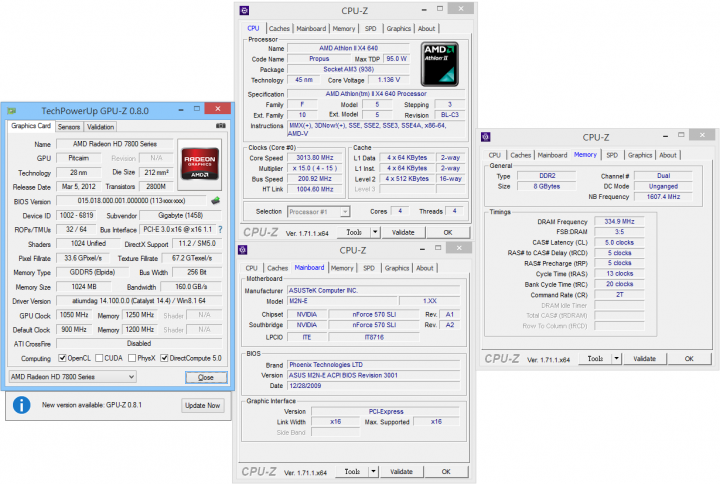The image size is (720, 484).
Task: Click Validate in the CPU-Z Mainboard window
Action: [x=401, y=472]
